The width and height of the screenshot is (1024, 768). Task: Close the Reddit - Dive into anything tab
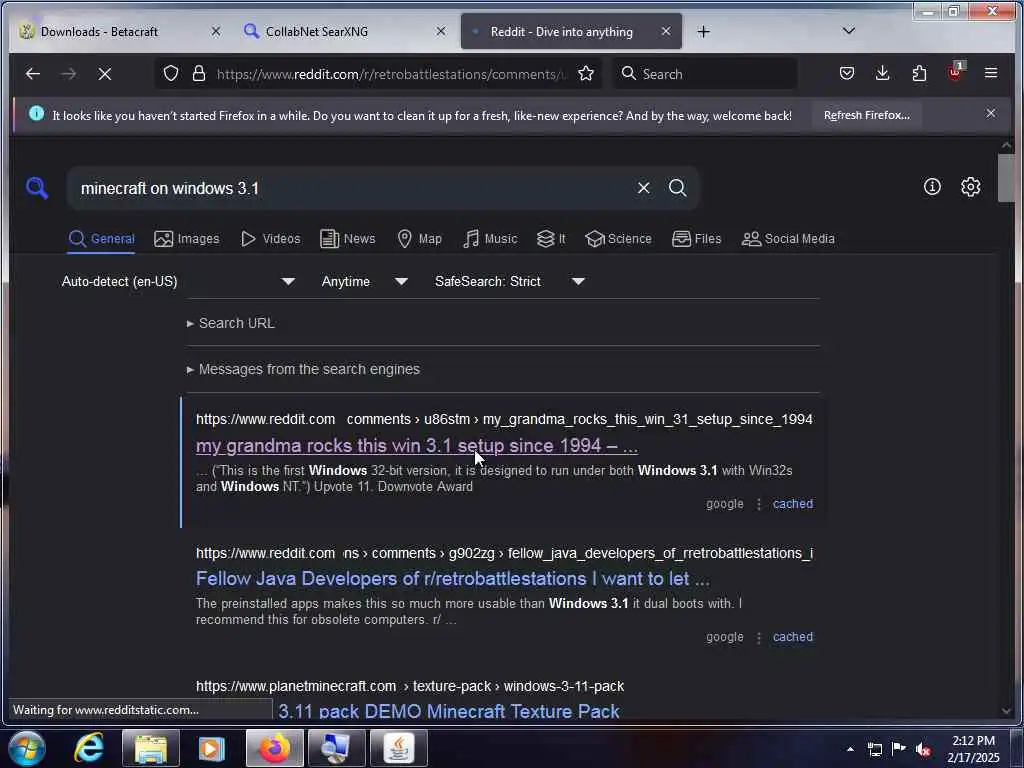tap(665, 31)
